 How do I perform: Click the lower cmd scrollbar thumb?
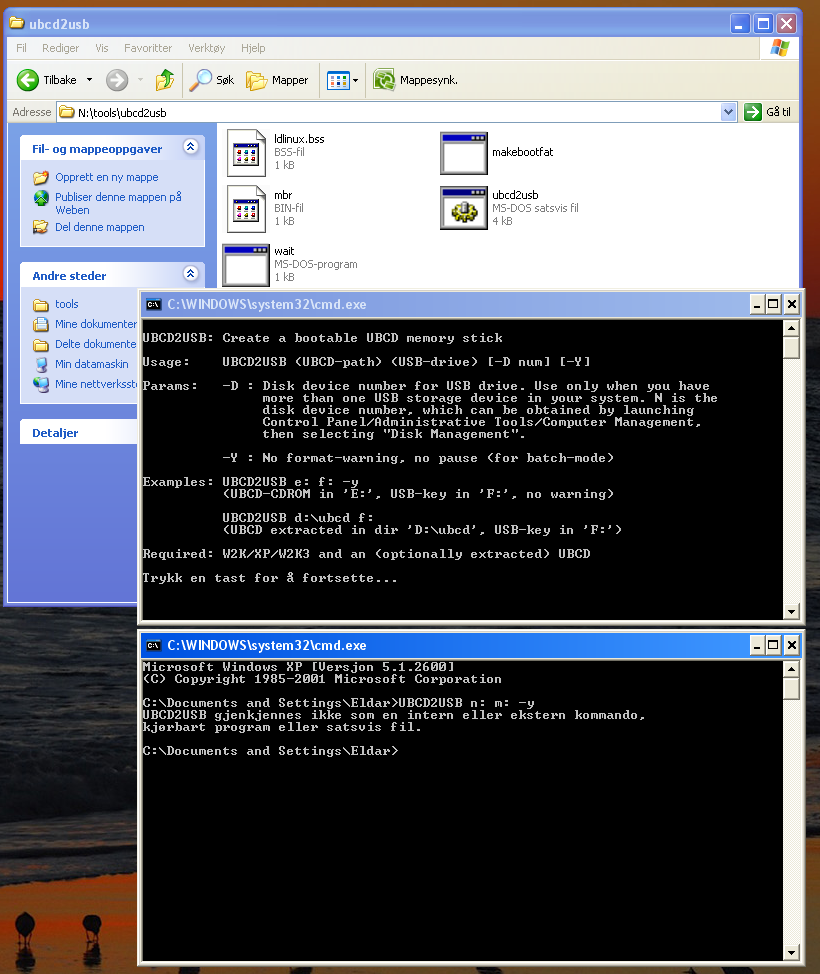click(x=791, y=688)
